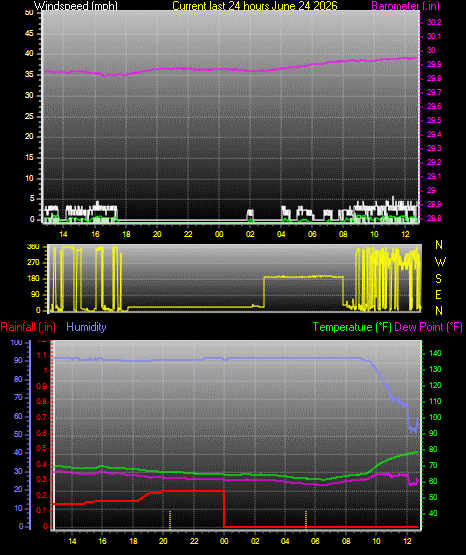This screenshot has width=466, height=555.
Task: Click windspeed scale value "15"
Action: point(29,158)
